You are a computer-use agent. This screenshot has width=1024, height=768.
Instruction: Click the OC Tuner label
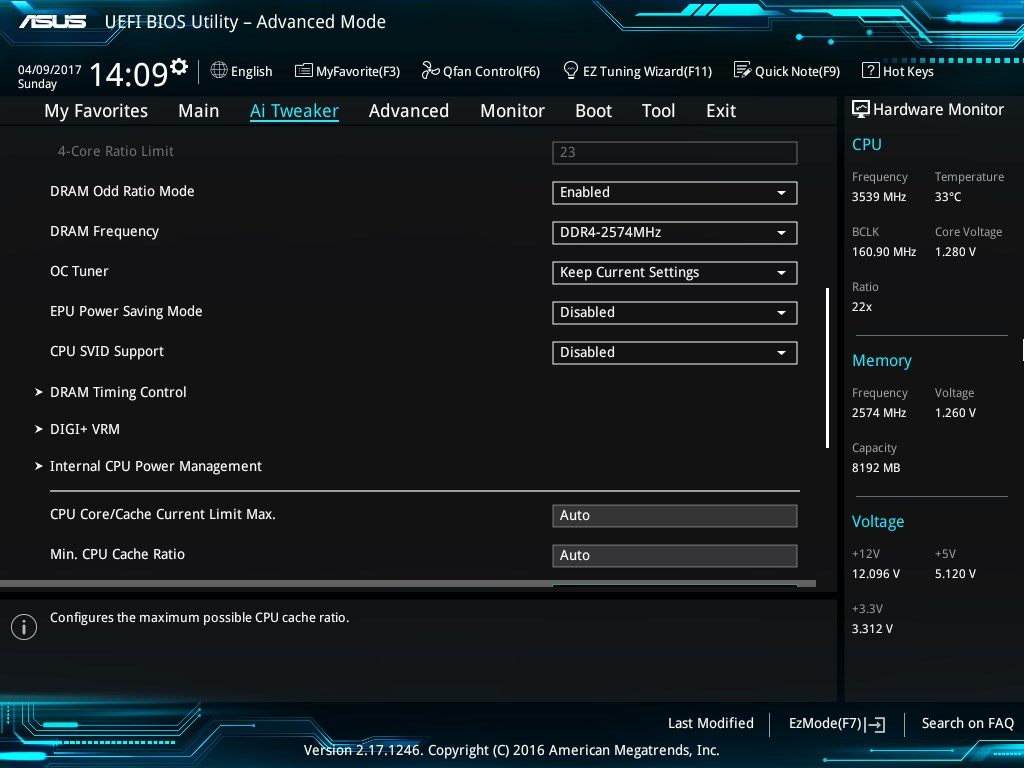[x=79, y=271]
